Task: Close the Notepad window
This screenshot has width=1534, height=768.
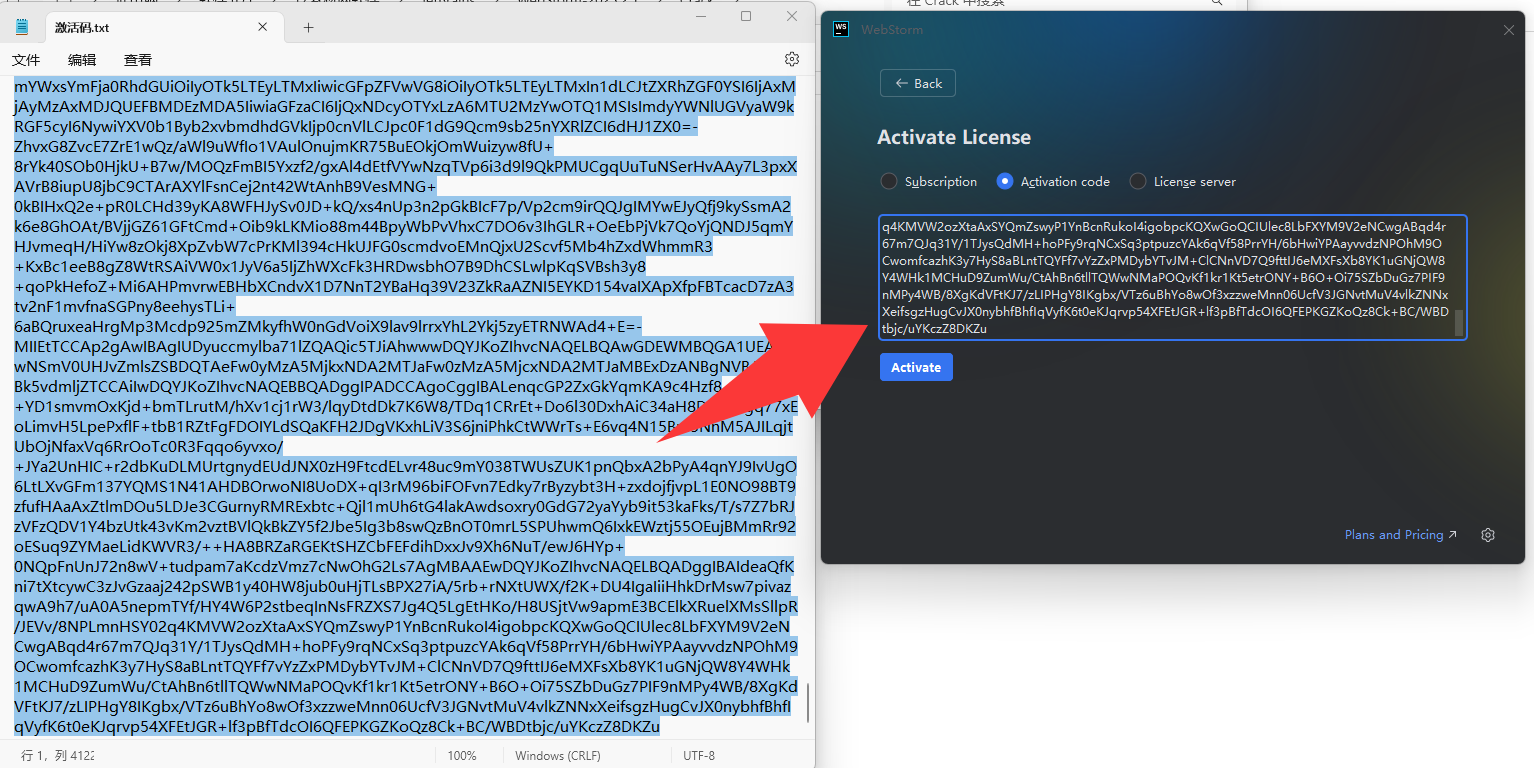Action: pyautogui.click(x=792, y=16)
